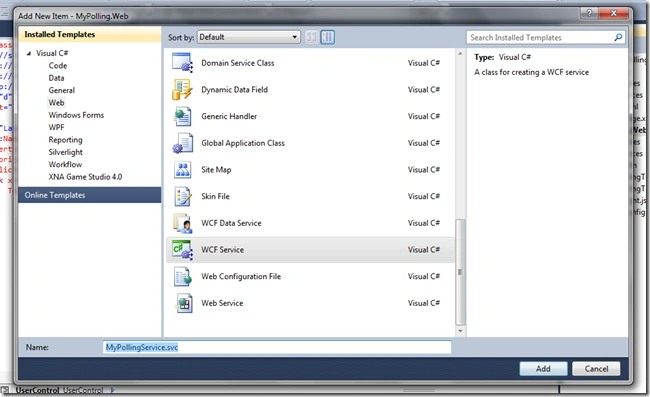Click the Dynamic Data Field label

coord(235,90)
